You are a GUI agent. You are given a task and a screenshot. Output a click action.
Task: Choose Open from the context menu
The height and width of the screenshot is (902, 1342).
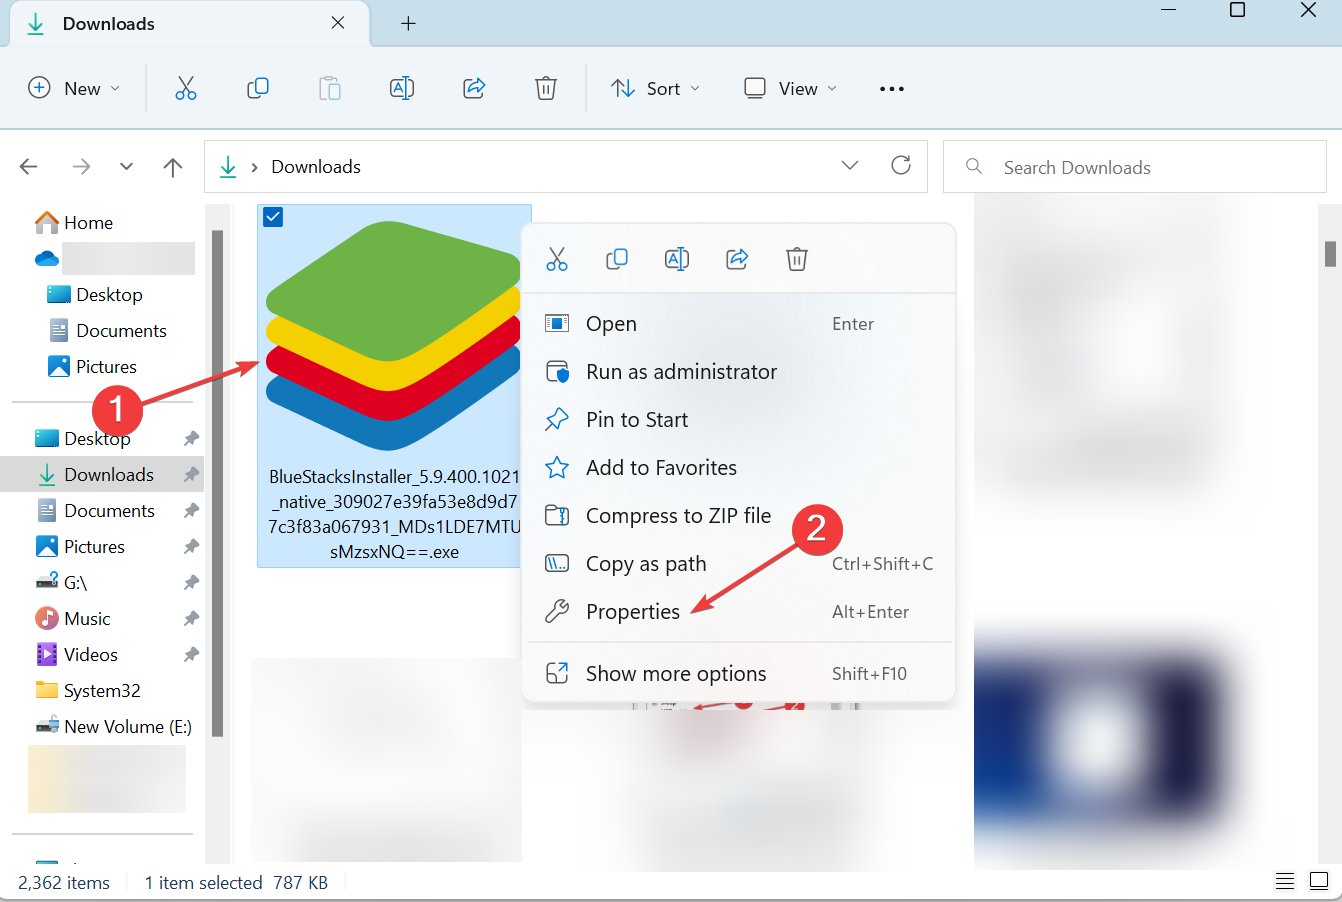click(x=739, y=323)
